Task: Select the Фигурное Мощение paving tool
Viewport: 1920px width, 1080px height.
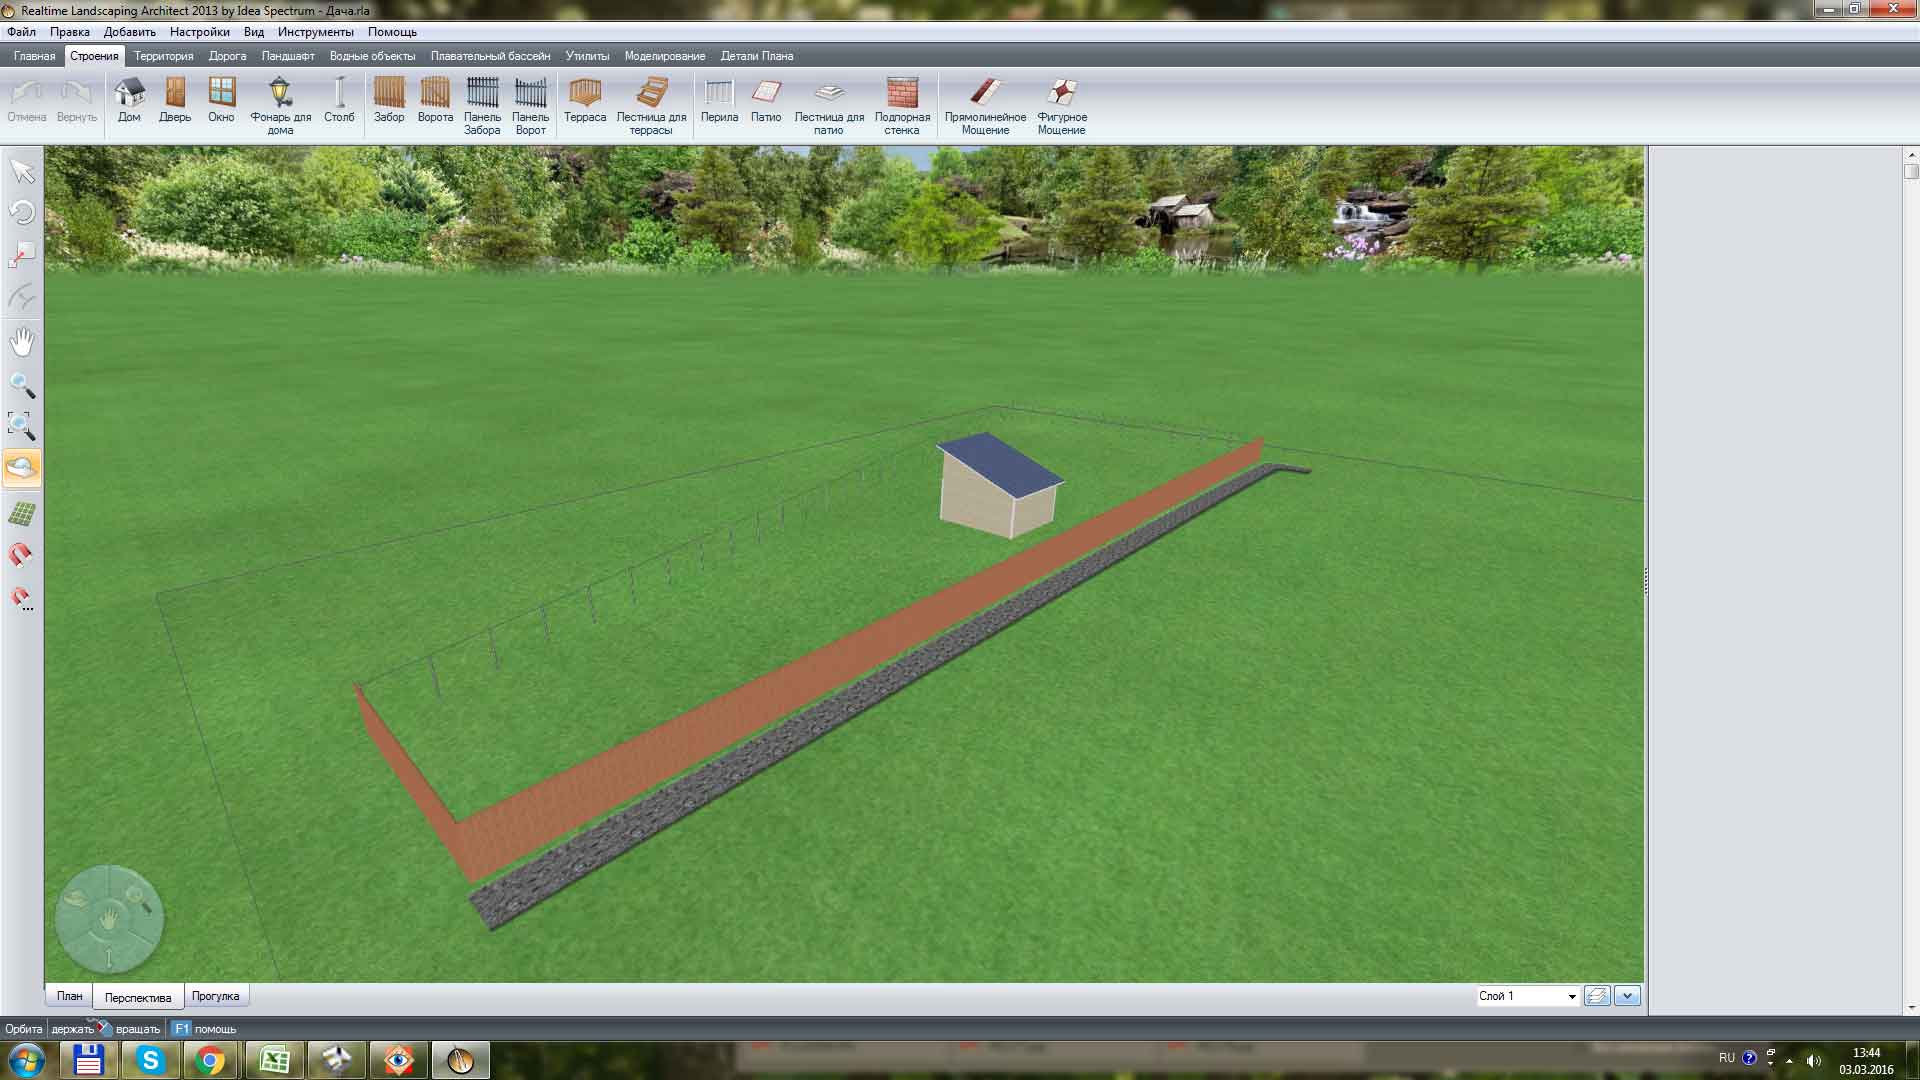Action: coord(1062,106)
